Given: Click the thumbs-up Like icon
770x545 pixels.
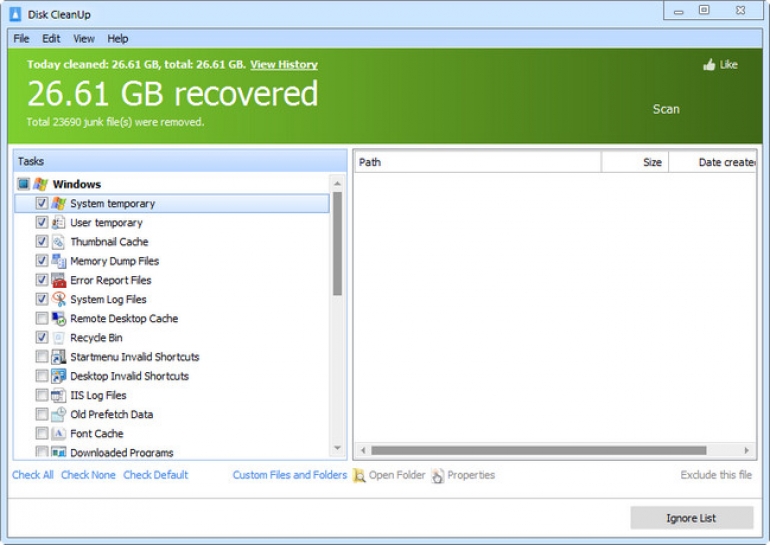Looking at the screenshot, I should [709, 64].
